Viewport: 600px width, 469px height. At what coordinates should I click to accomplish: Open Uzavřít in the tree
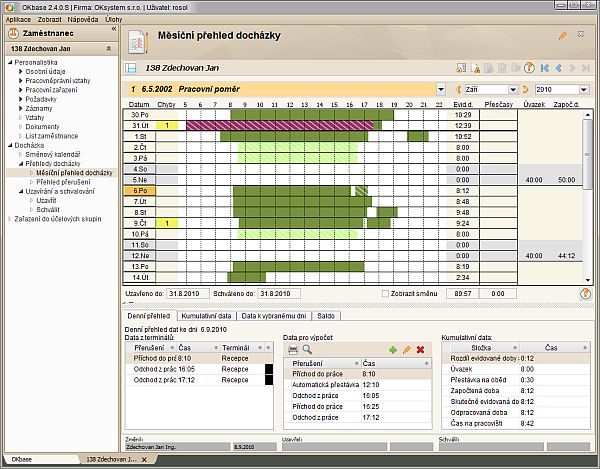click(x=46, y=200)
